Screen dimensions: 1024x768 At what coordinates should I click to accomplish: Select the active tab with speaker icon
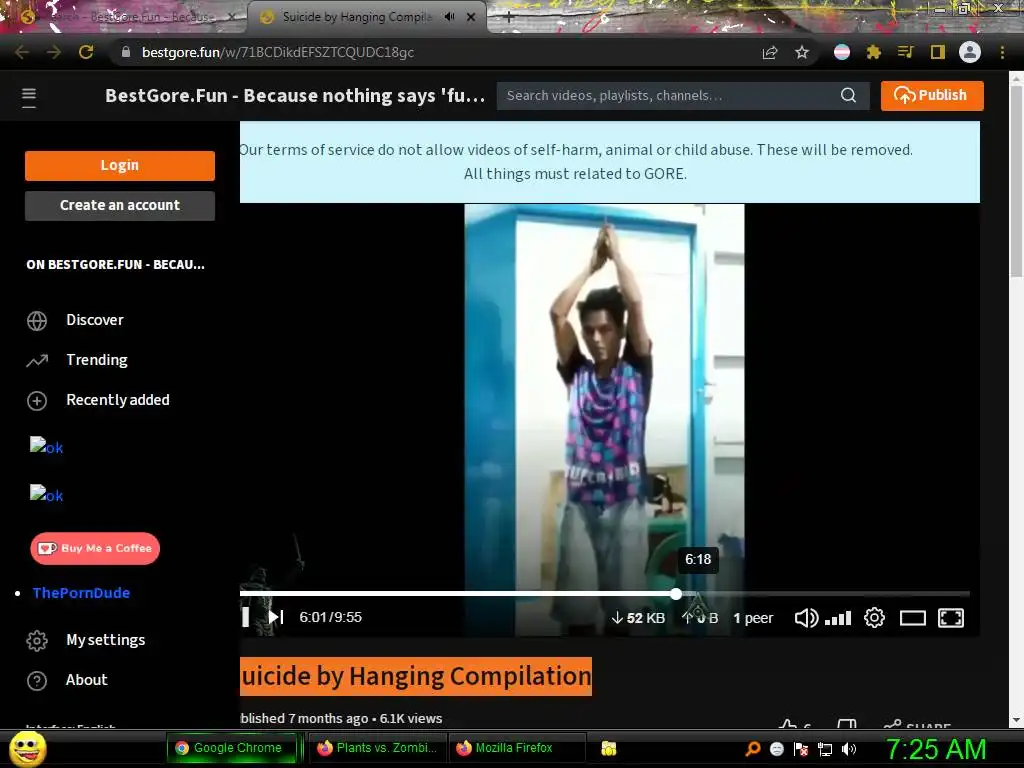point(367,17)
